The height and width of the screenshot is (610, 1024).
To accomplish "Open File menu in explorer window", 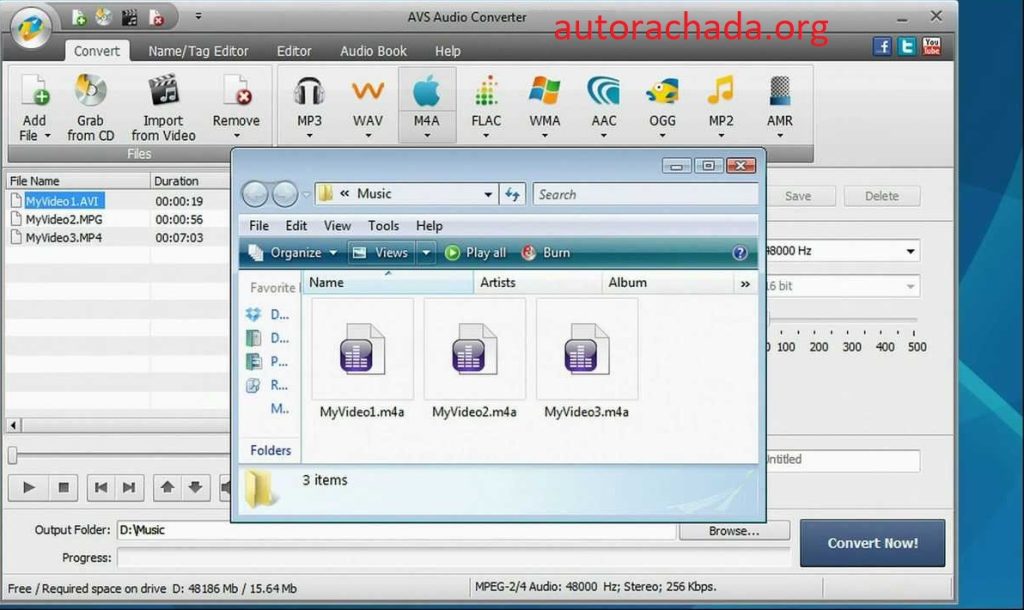I will [x=259, y=225].
